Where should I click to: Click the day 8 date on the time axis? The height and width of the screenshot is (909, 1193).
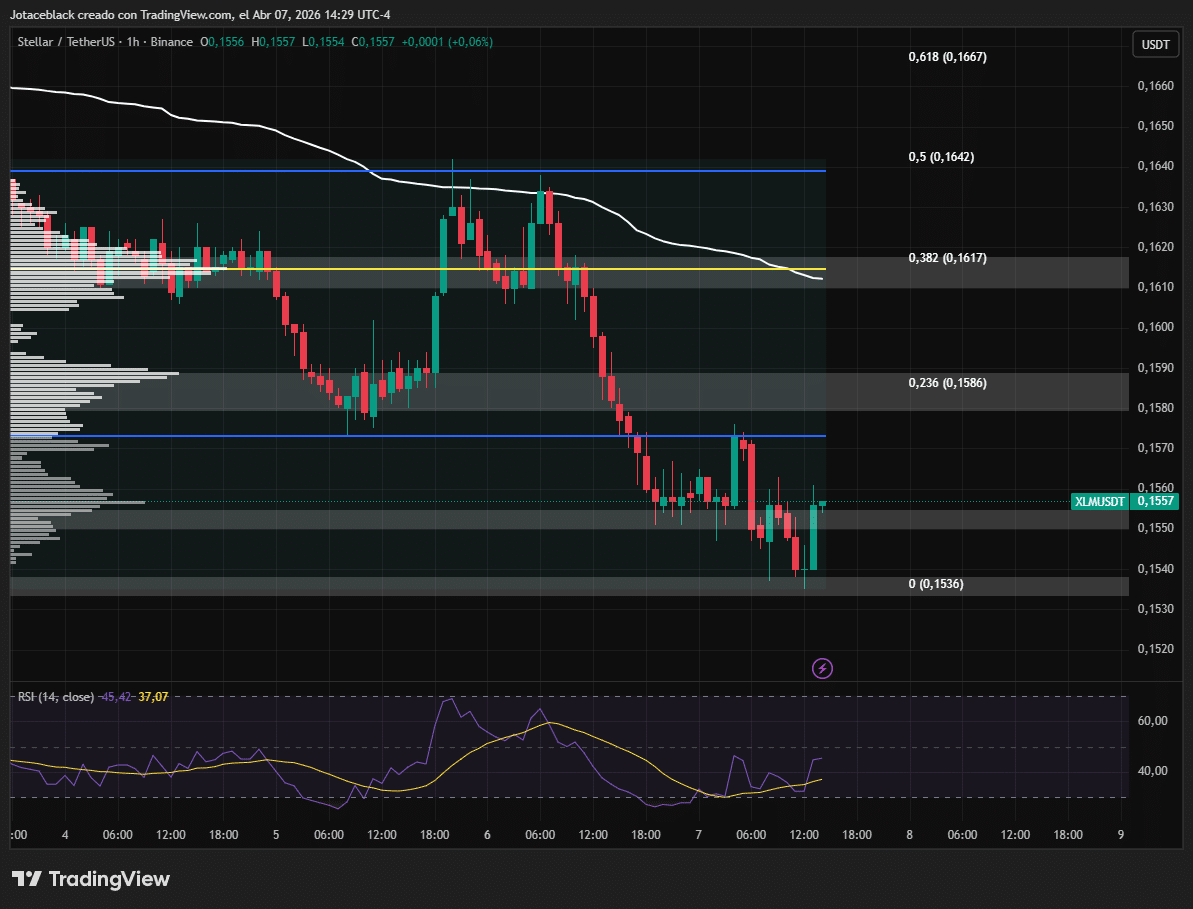tap(909, 834)
